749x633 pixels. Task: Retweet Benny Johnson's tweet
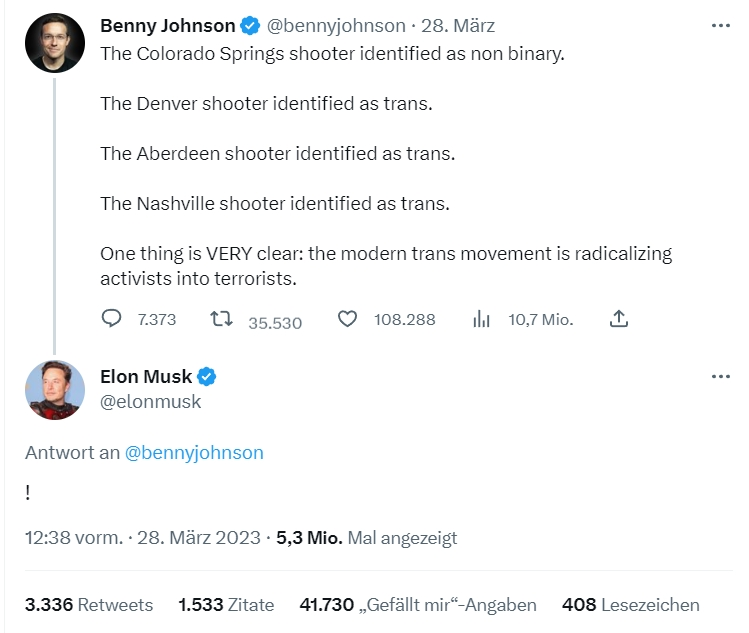pyautogui.click(x=221, y=319)
